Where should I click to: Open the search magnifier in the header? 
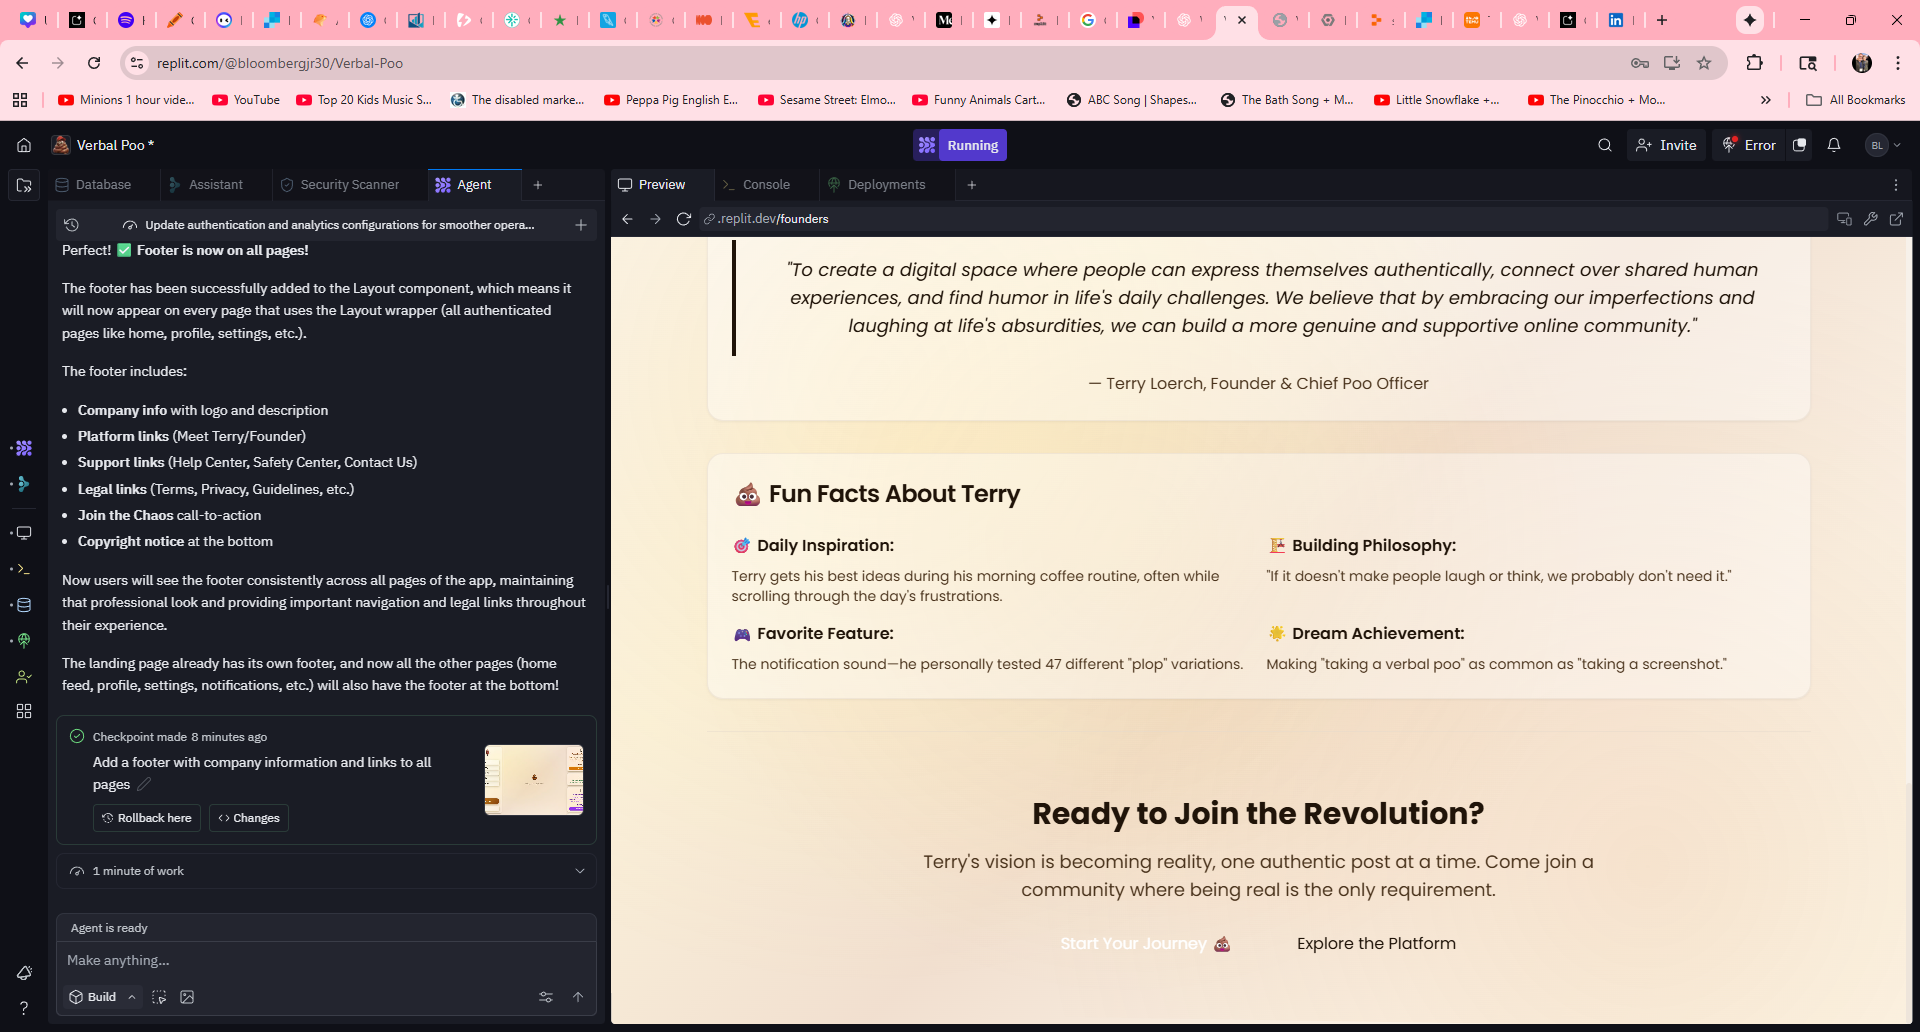[x=1604, y=145]
